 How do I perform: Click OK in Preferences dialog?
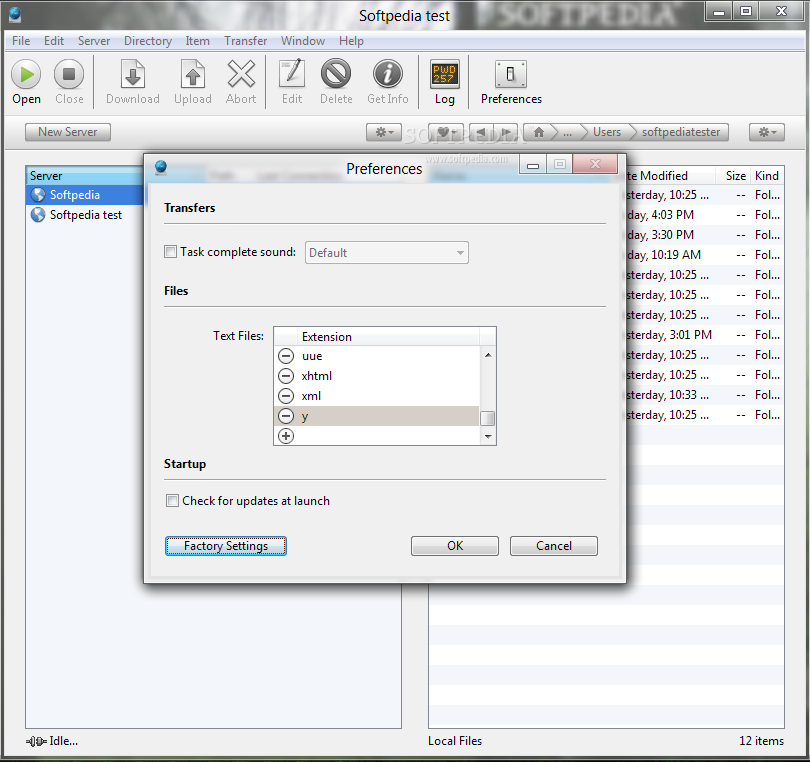455,546
